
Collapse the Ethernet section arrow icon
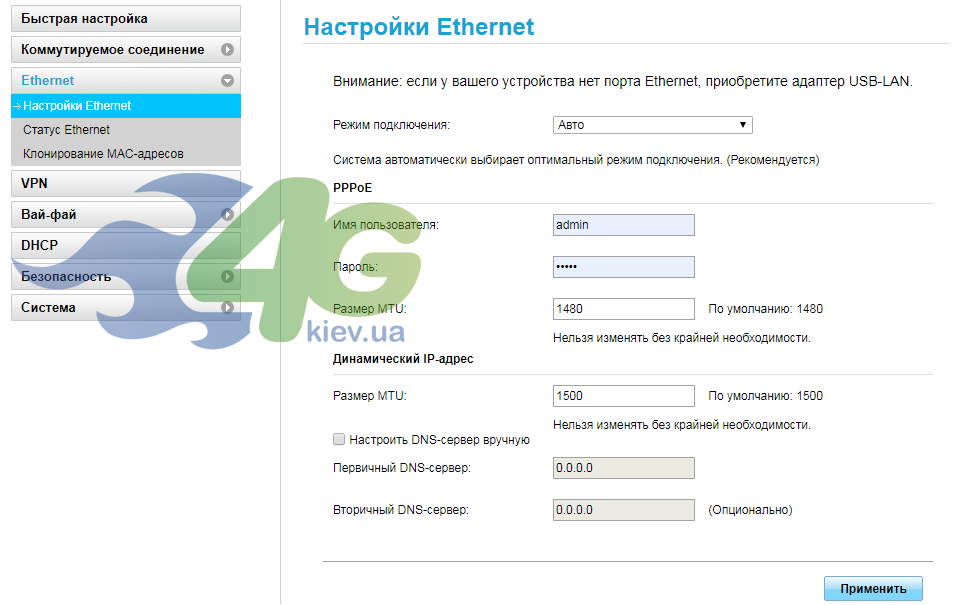[x=227, y=81]
